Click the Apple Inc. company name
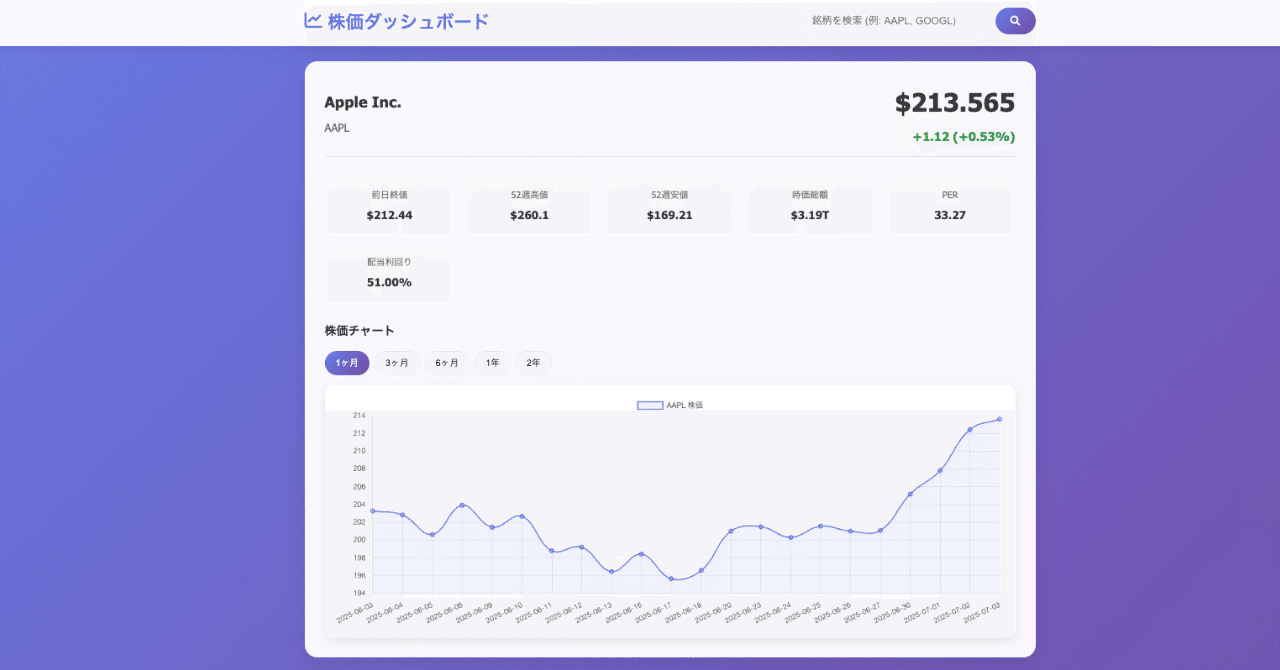1280x670 pixels. pyautogui.click(x=362, y=102)
